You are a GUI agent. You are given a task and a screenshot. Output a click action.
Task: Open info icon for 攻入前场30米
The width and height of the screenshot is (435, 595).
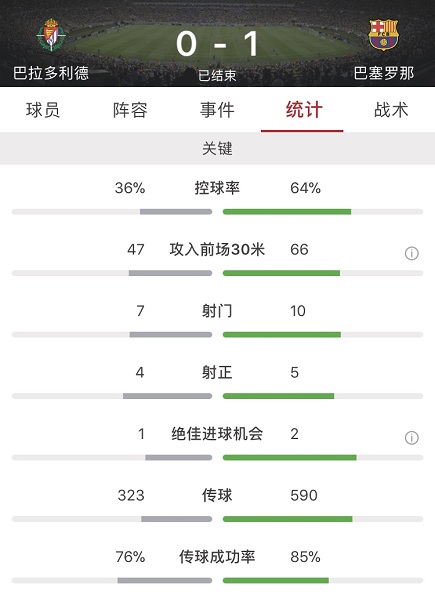pyautogui.click(x=411, y=253)
